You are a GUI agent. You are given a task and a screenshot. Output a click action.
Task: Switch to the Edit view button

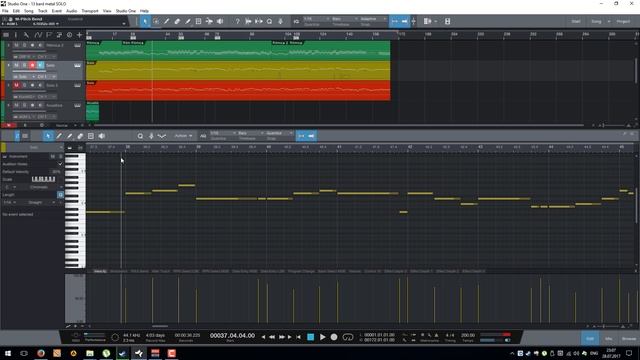[x=590, y=338]
